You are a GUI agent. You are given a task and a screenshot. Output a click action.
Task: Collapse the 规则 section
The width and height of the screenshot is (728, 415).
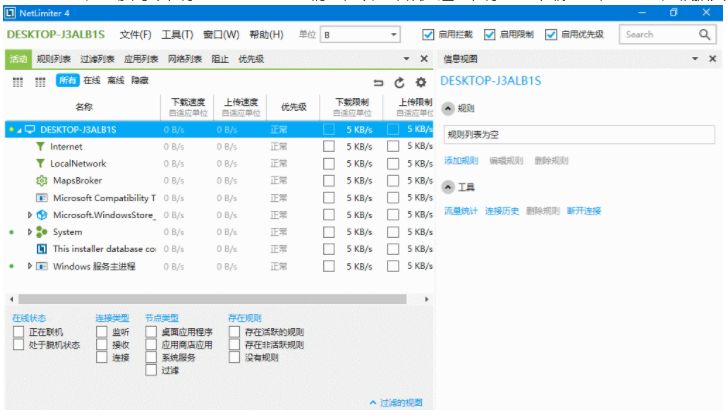[448, 109]
